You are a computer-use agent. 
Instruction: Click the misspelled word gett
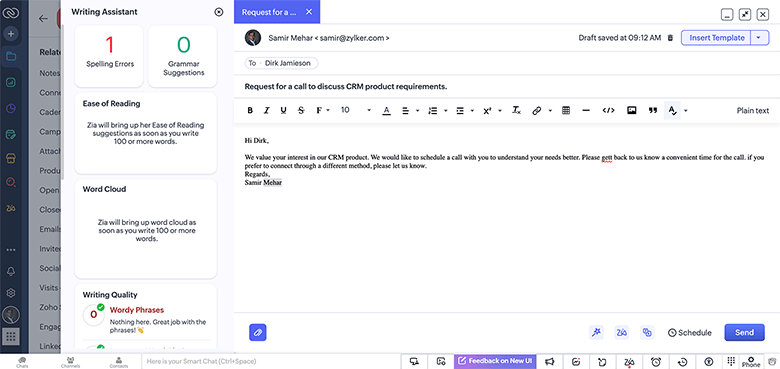point(607,157)
